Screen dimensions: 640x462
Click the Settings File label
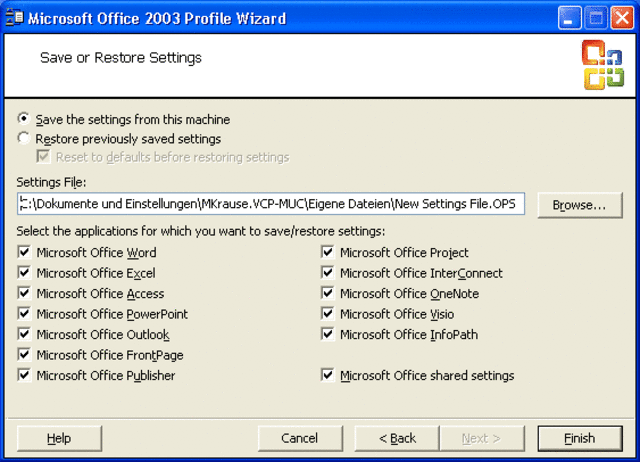pos(51,182)
